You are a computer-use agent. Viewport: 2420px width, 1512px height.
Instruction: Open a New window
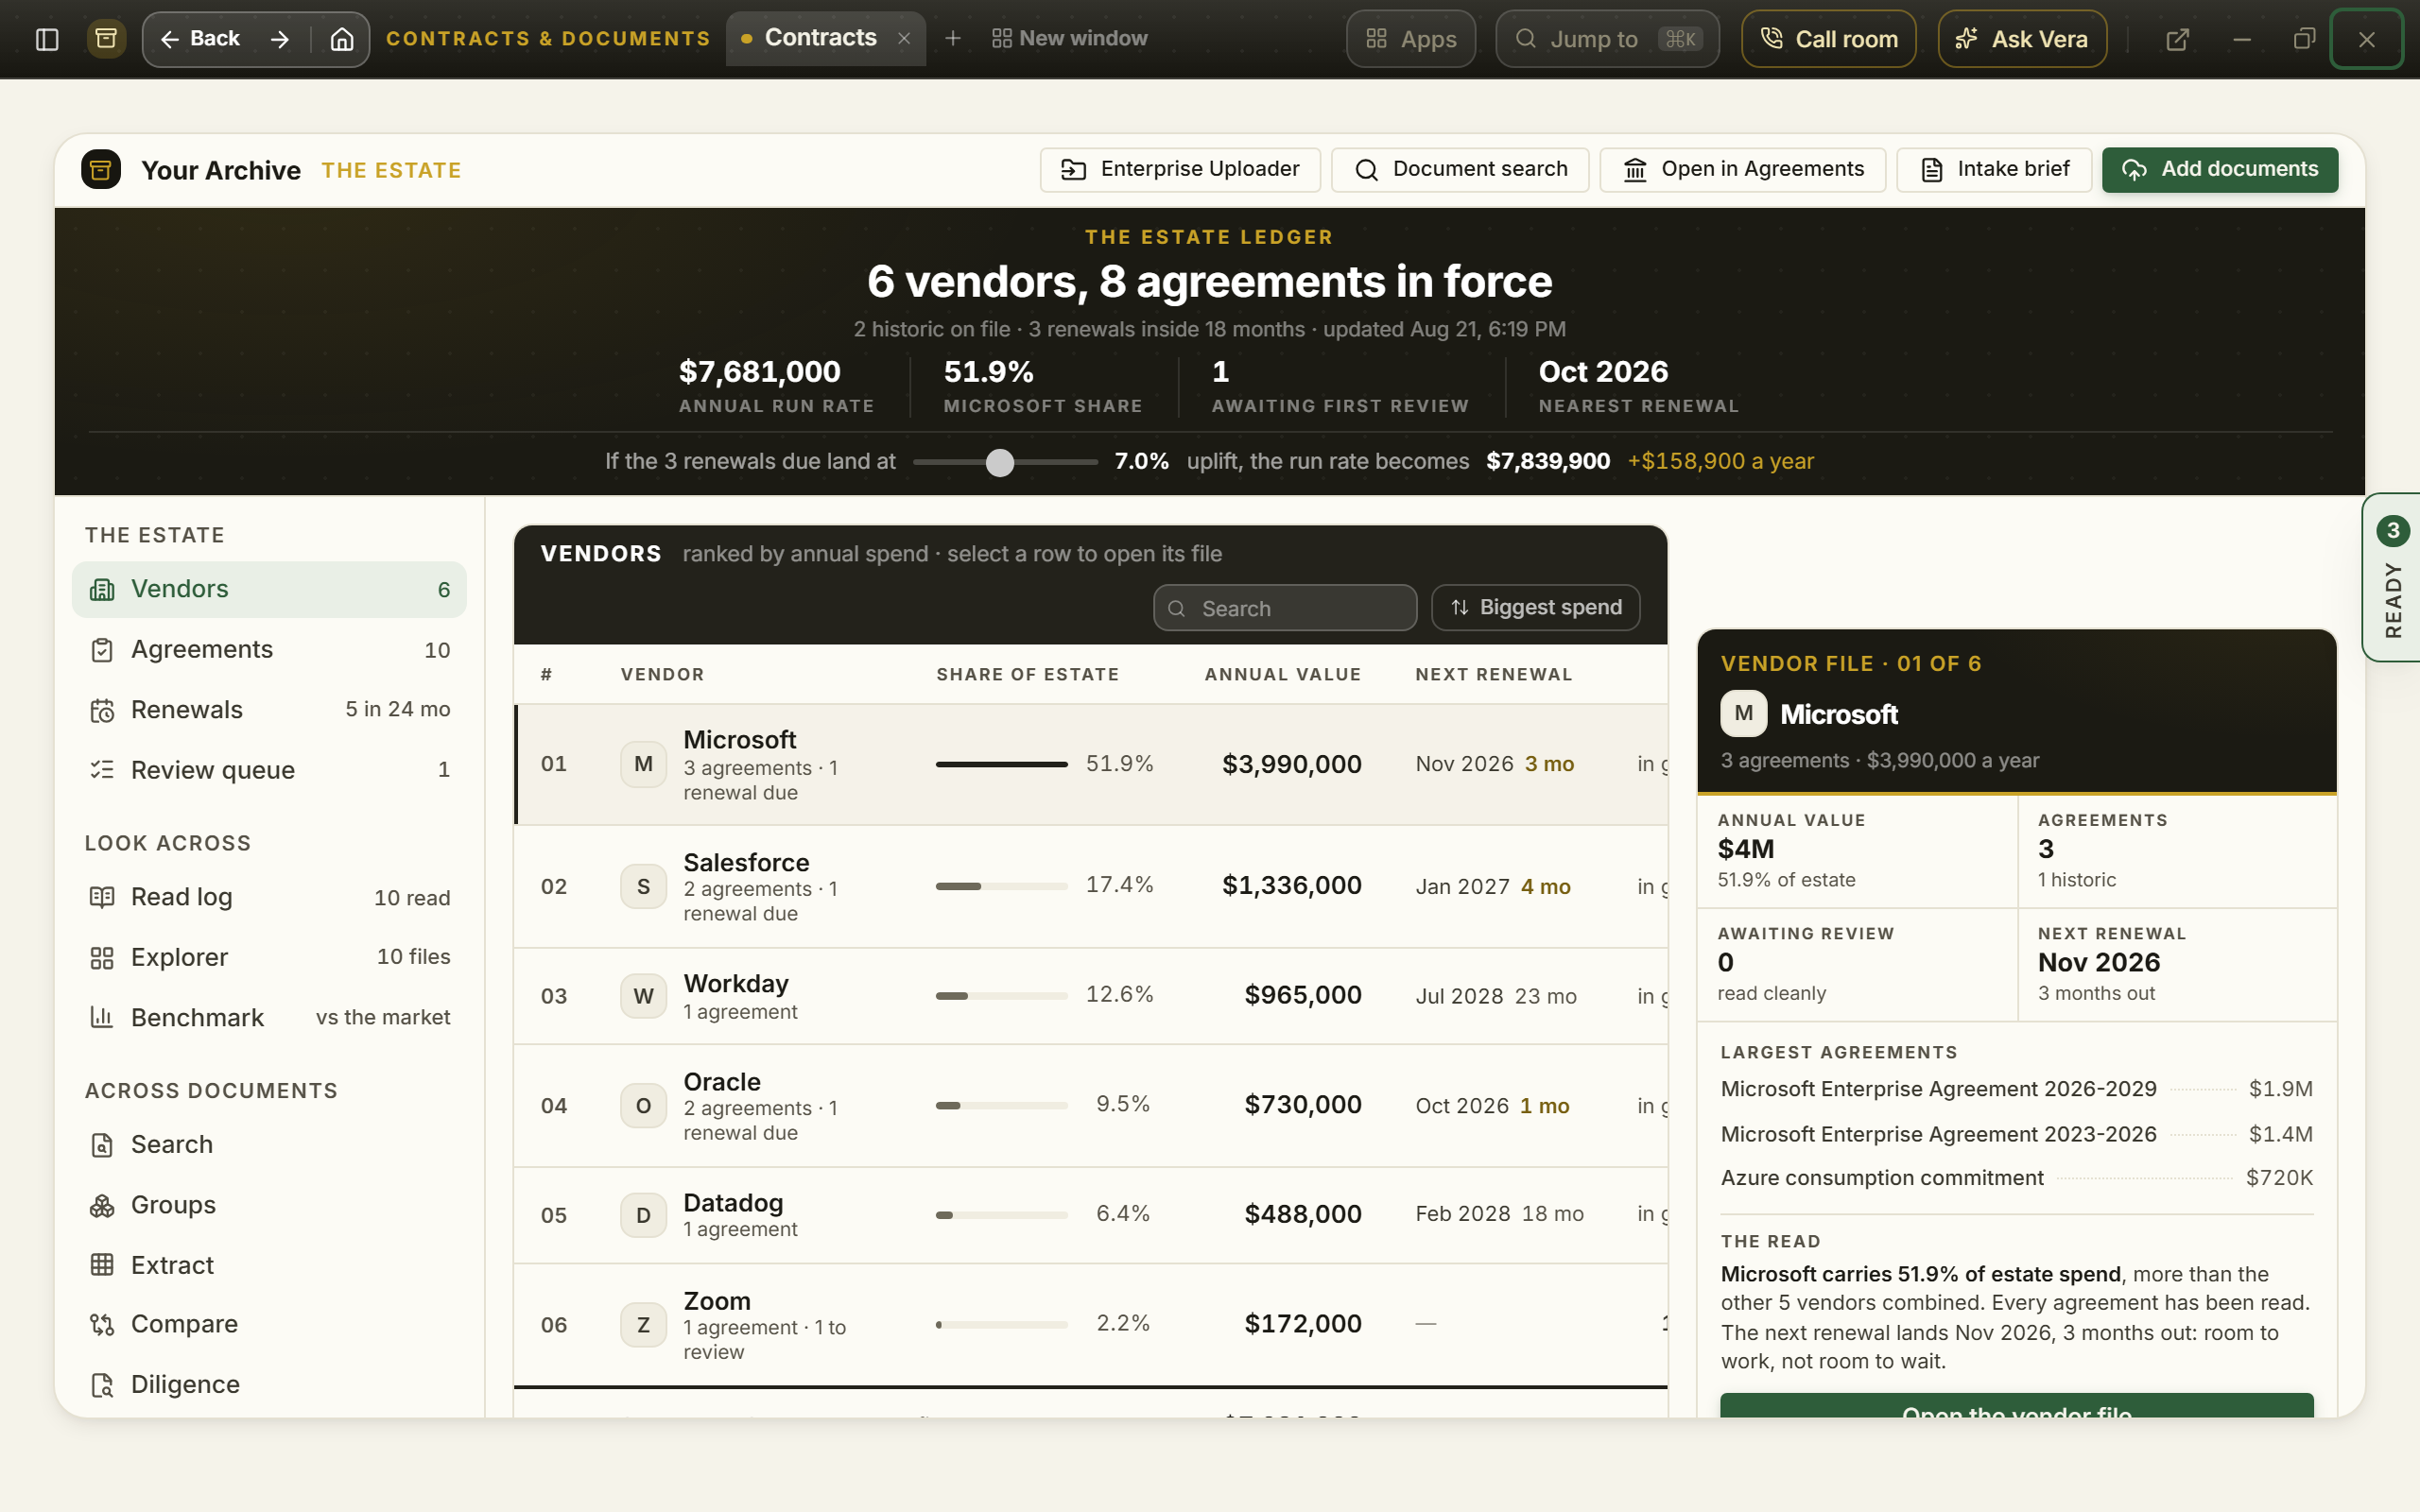1069,38
